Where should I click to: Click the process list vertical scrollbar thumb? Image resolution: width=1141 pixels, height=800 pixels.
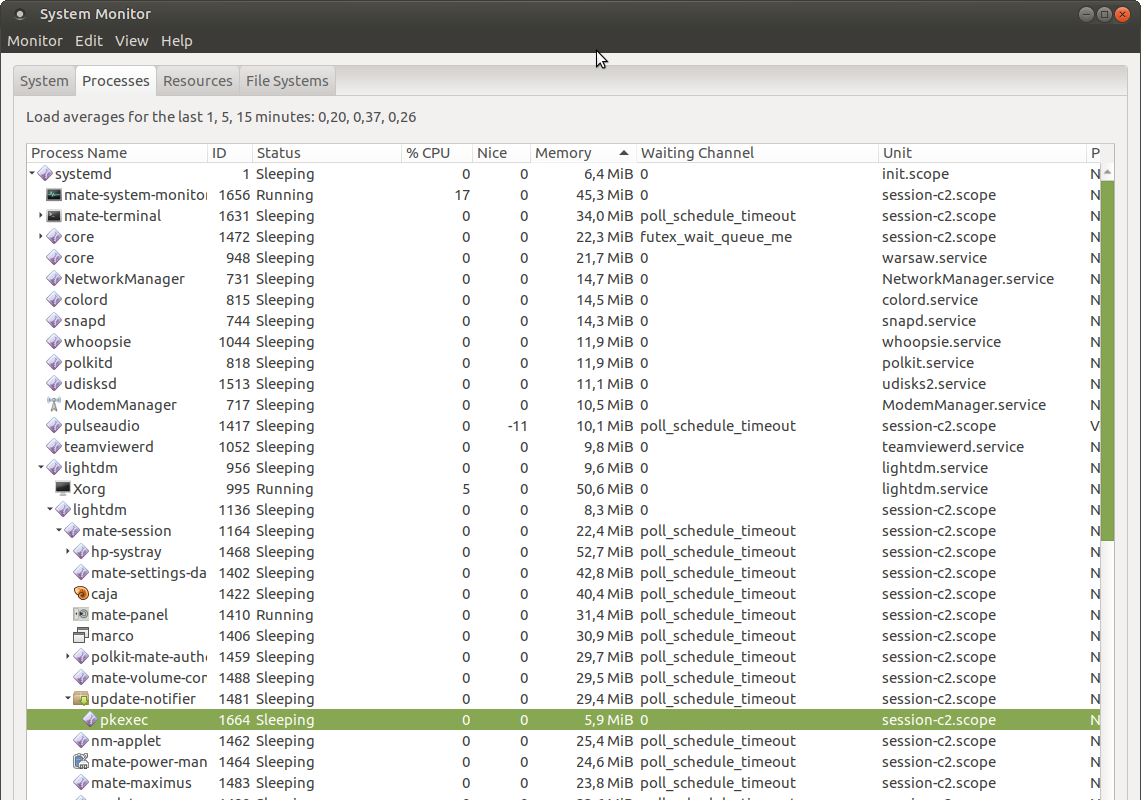1108,360
